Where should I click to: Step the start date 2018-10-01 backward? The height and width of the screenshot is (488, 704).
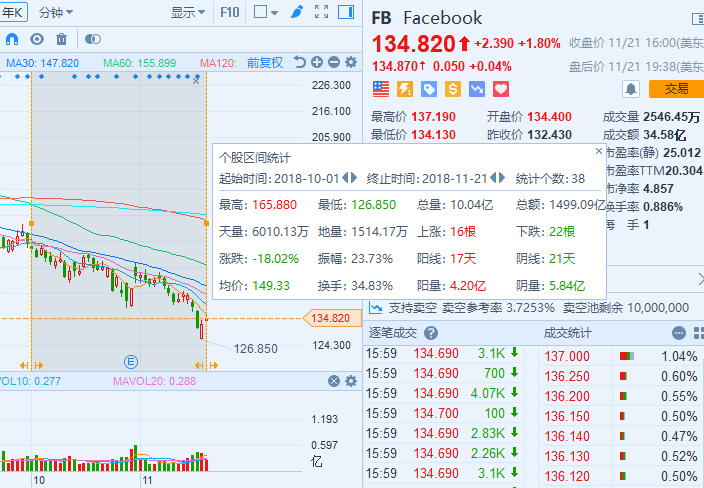(x=345, y=178)
